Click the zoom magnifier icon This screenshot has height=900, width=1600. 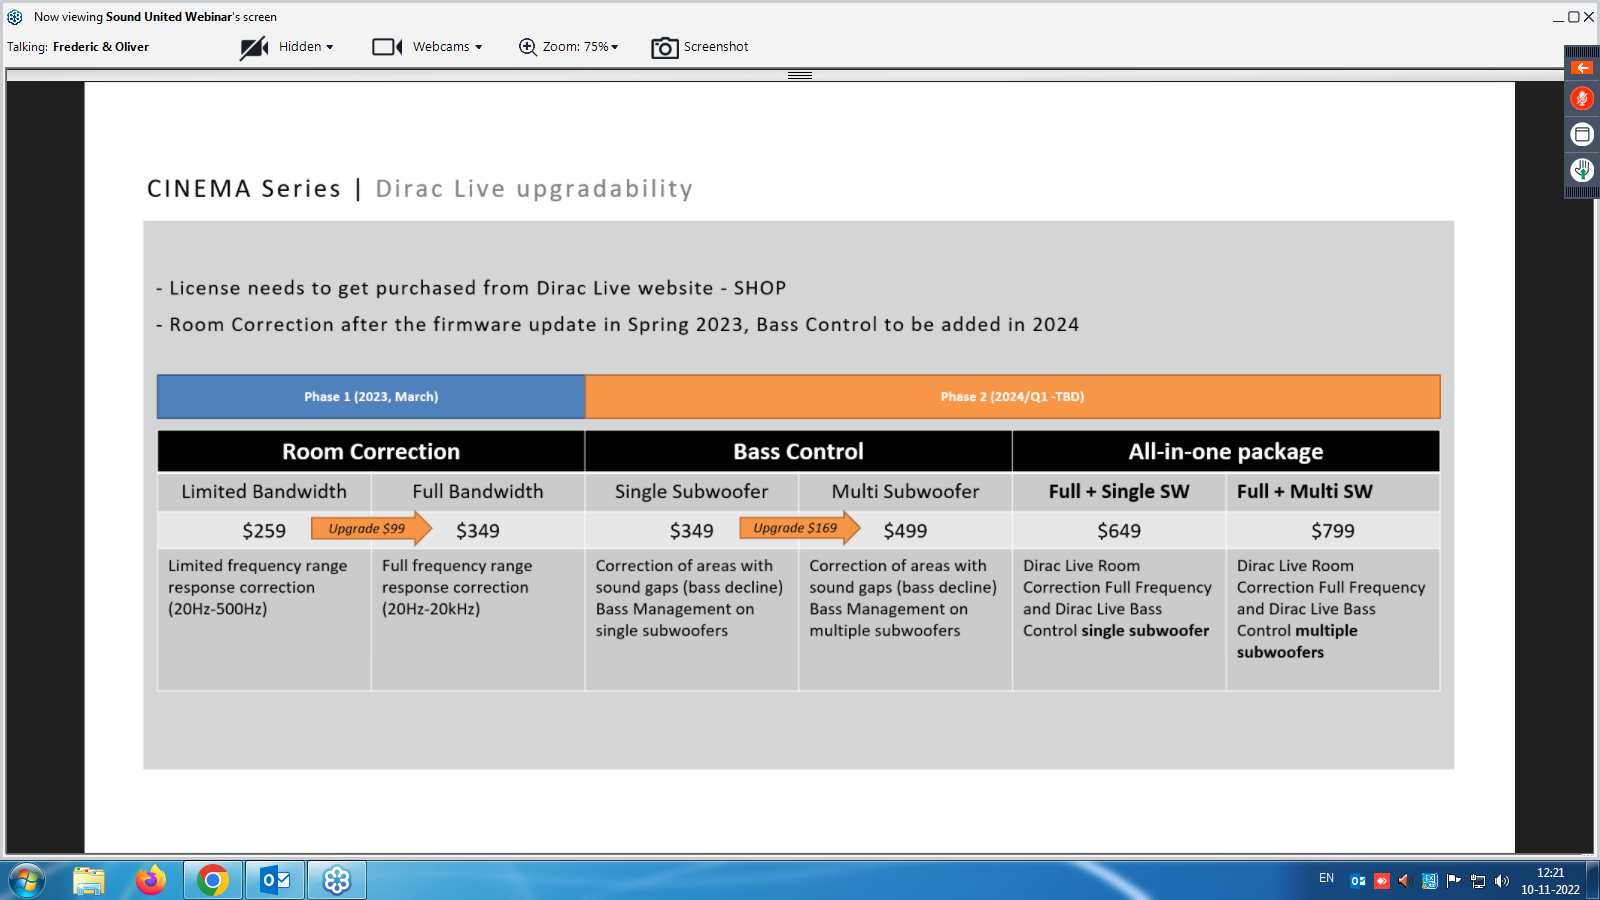[527, 47]
